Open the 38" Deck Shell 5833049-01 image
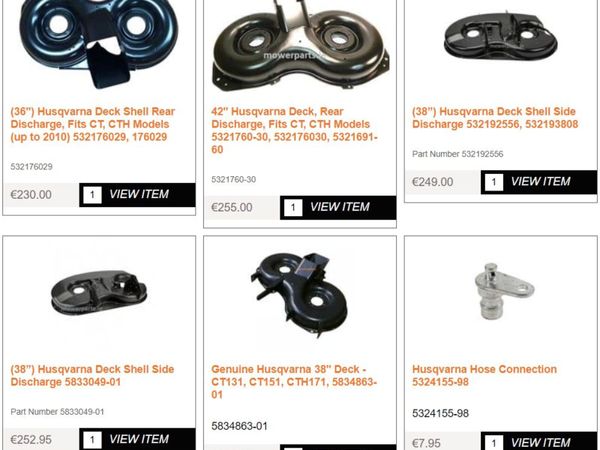The width and height of the screenshot is (600, 450). coord(99,293)
